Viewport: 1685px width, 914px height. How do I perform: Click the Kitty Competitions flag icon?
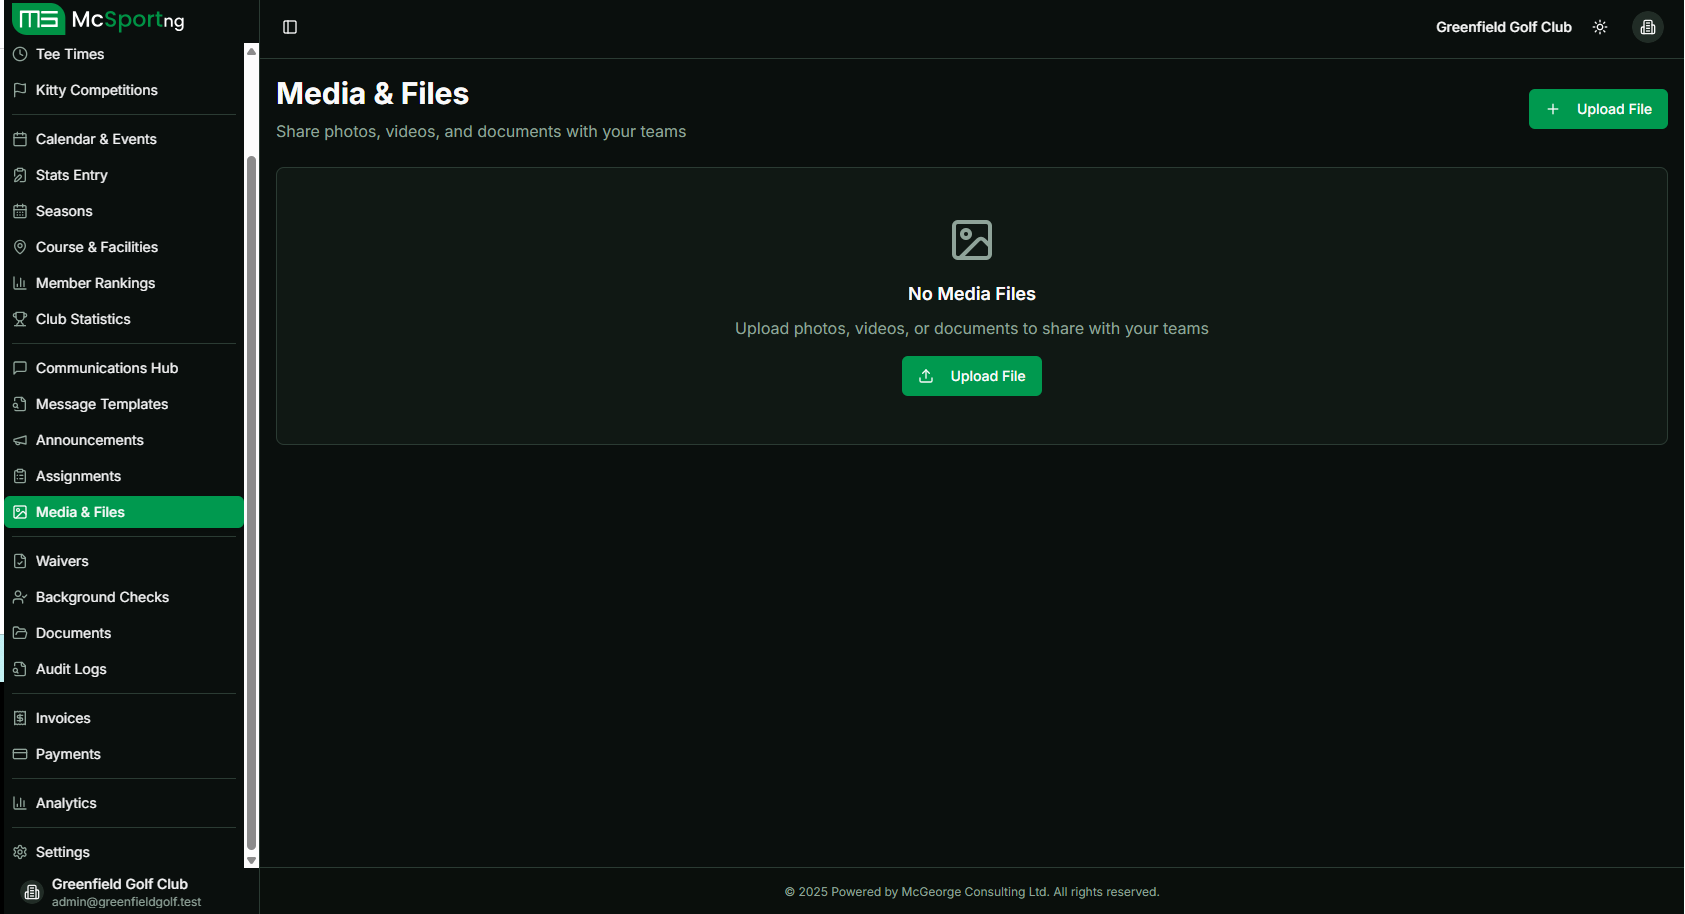pyautogui.click(x=21, y=90)
